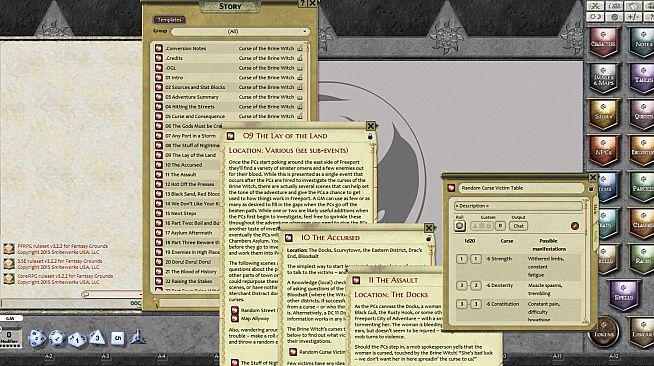Screen dimensions: 654x366
Task: Open 12 Hot Off the Presses story entry
Action: [190, 184]
